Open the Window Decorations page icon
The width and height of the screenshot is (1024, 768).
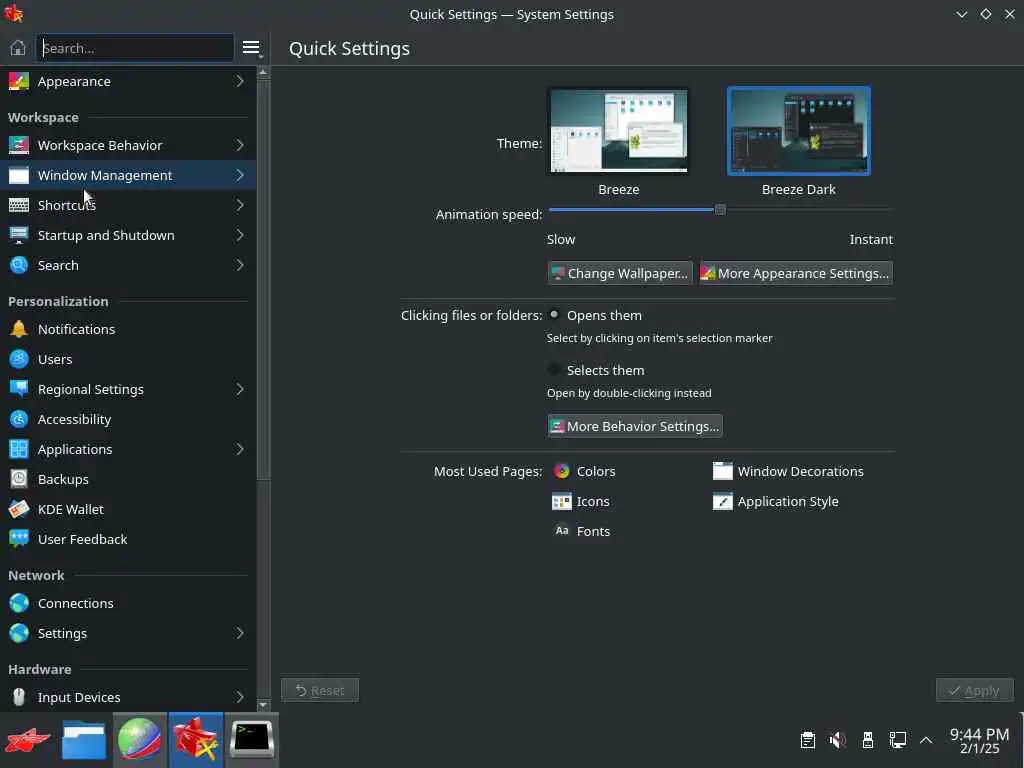[x=722, y=472]
